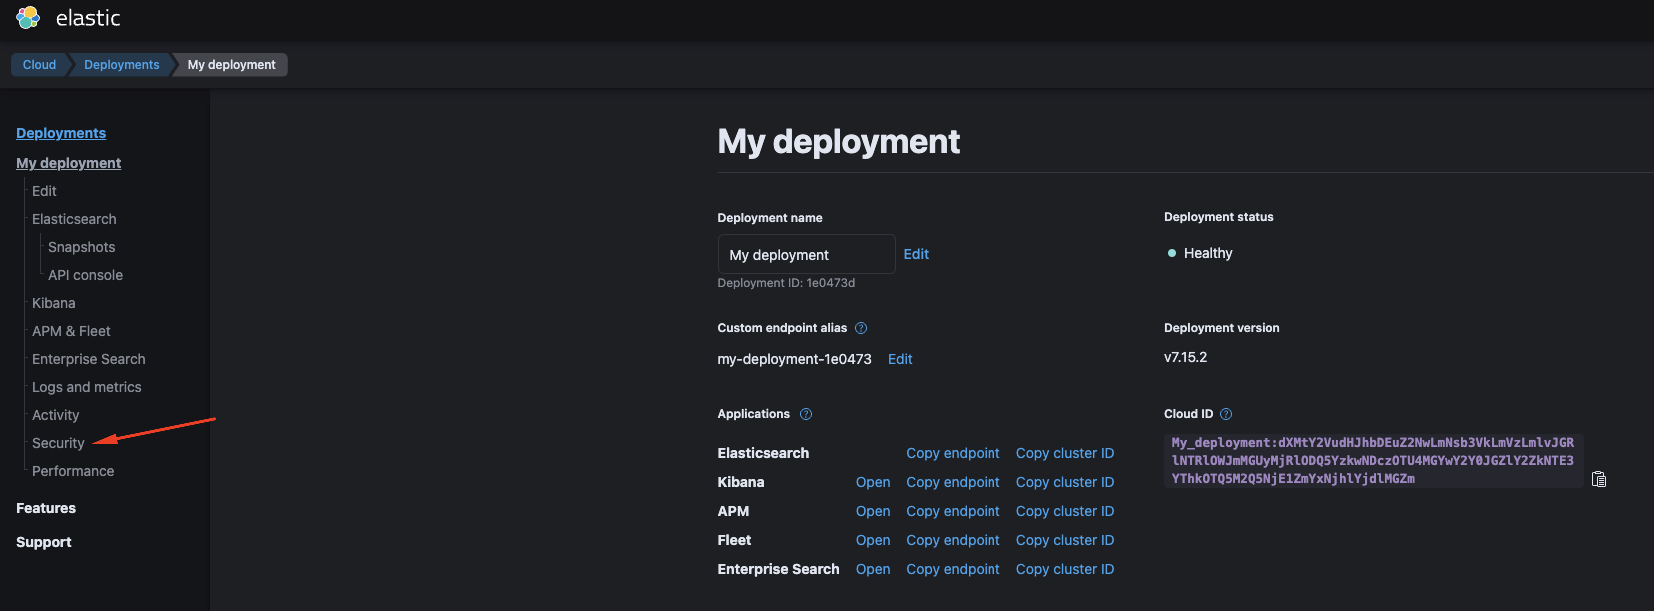Open Kibana sidebar item
Screen dimensions: 1654x611
(x=53, y=303)
